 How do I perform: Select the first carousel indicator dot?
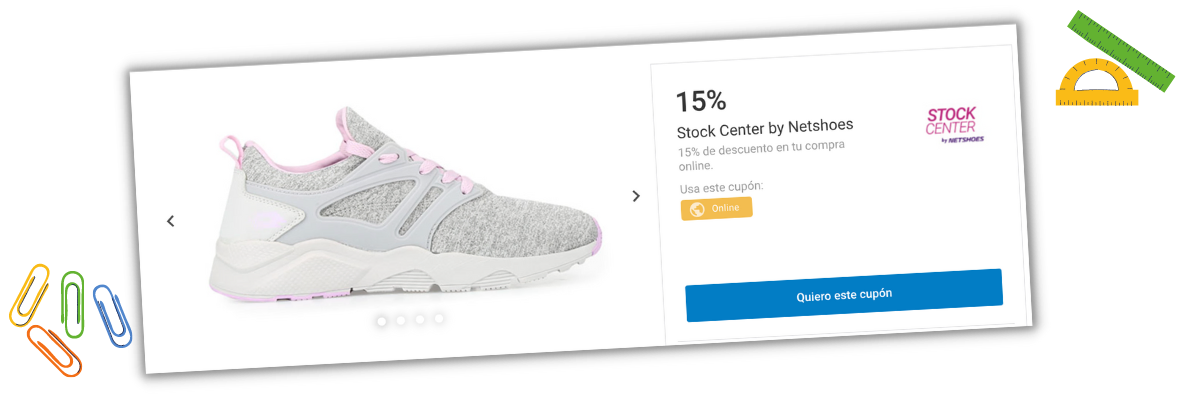pyautogui.click(x=381, y=322)
